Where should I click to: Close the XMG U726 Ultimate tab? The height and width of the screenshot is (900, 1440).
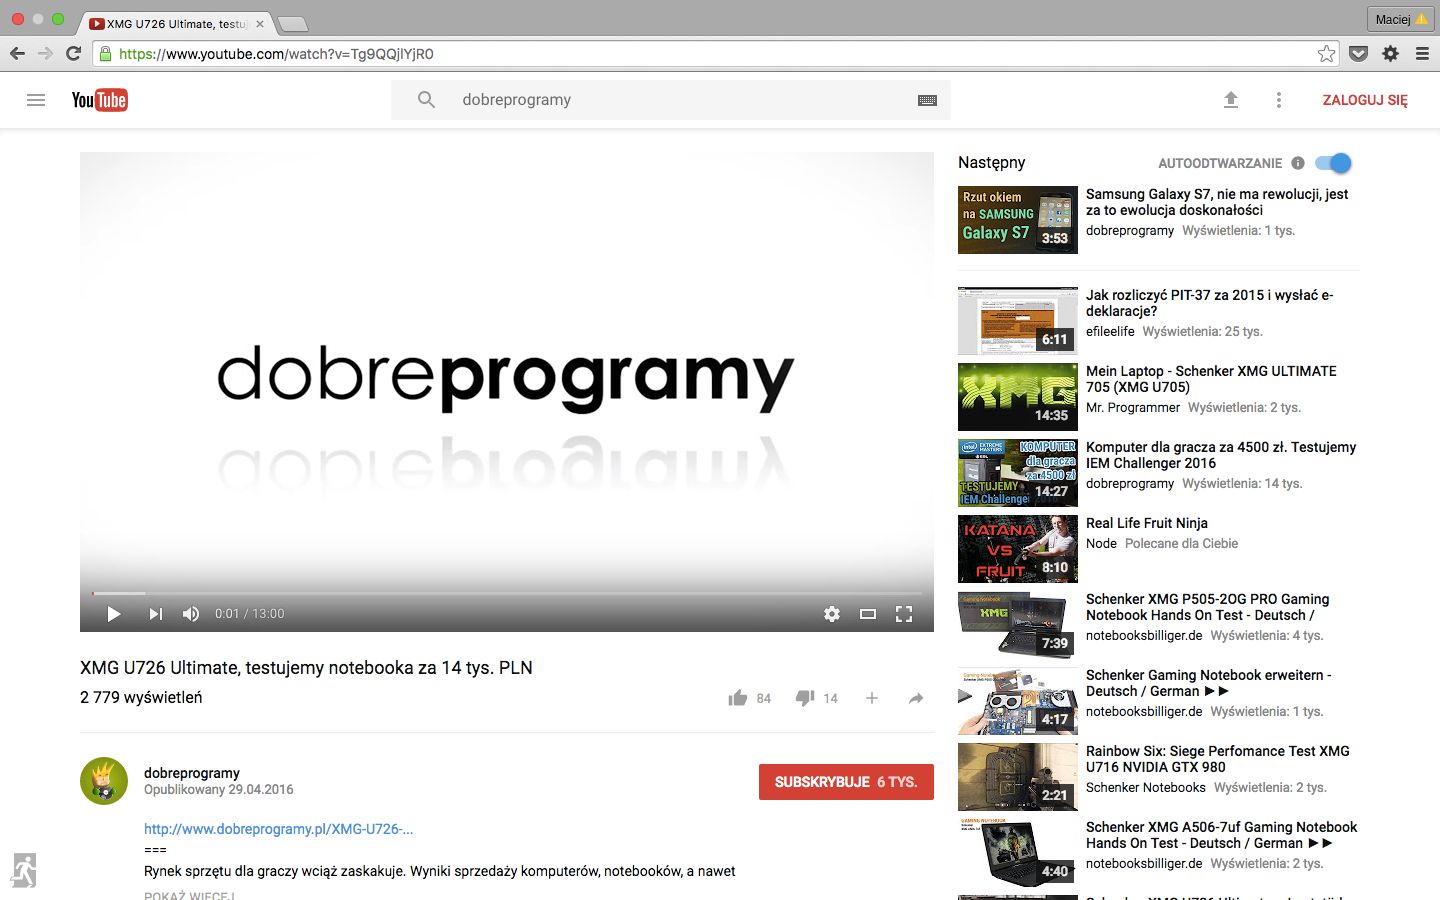(x=260, y=23)
